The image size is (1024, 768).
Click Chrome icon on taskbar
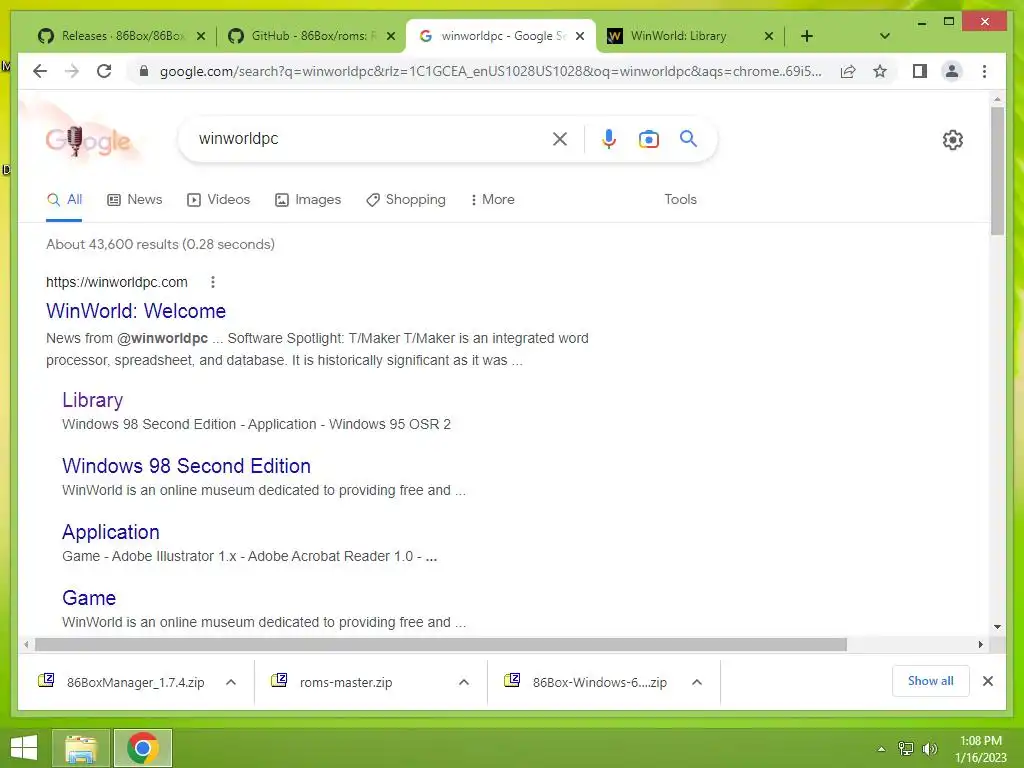[x=142, y=748]
